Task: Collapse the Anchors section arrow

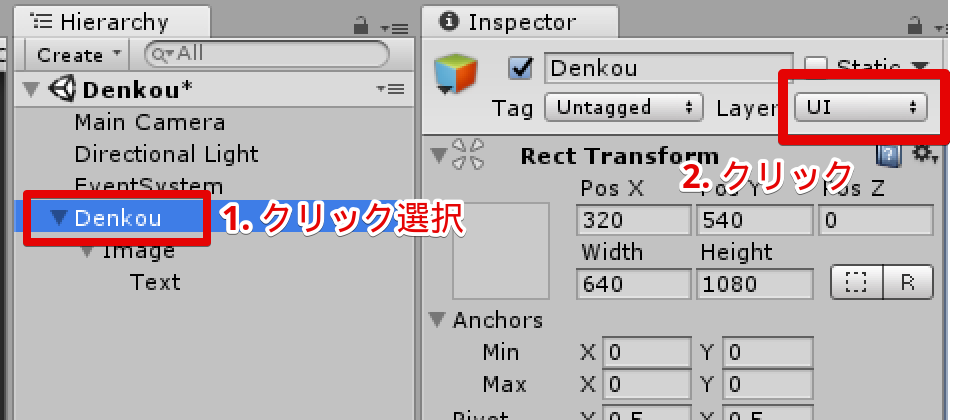Action: 437,320
